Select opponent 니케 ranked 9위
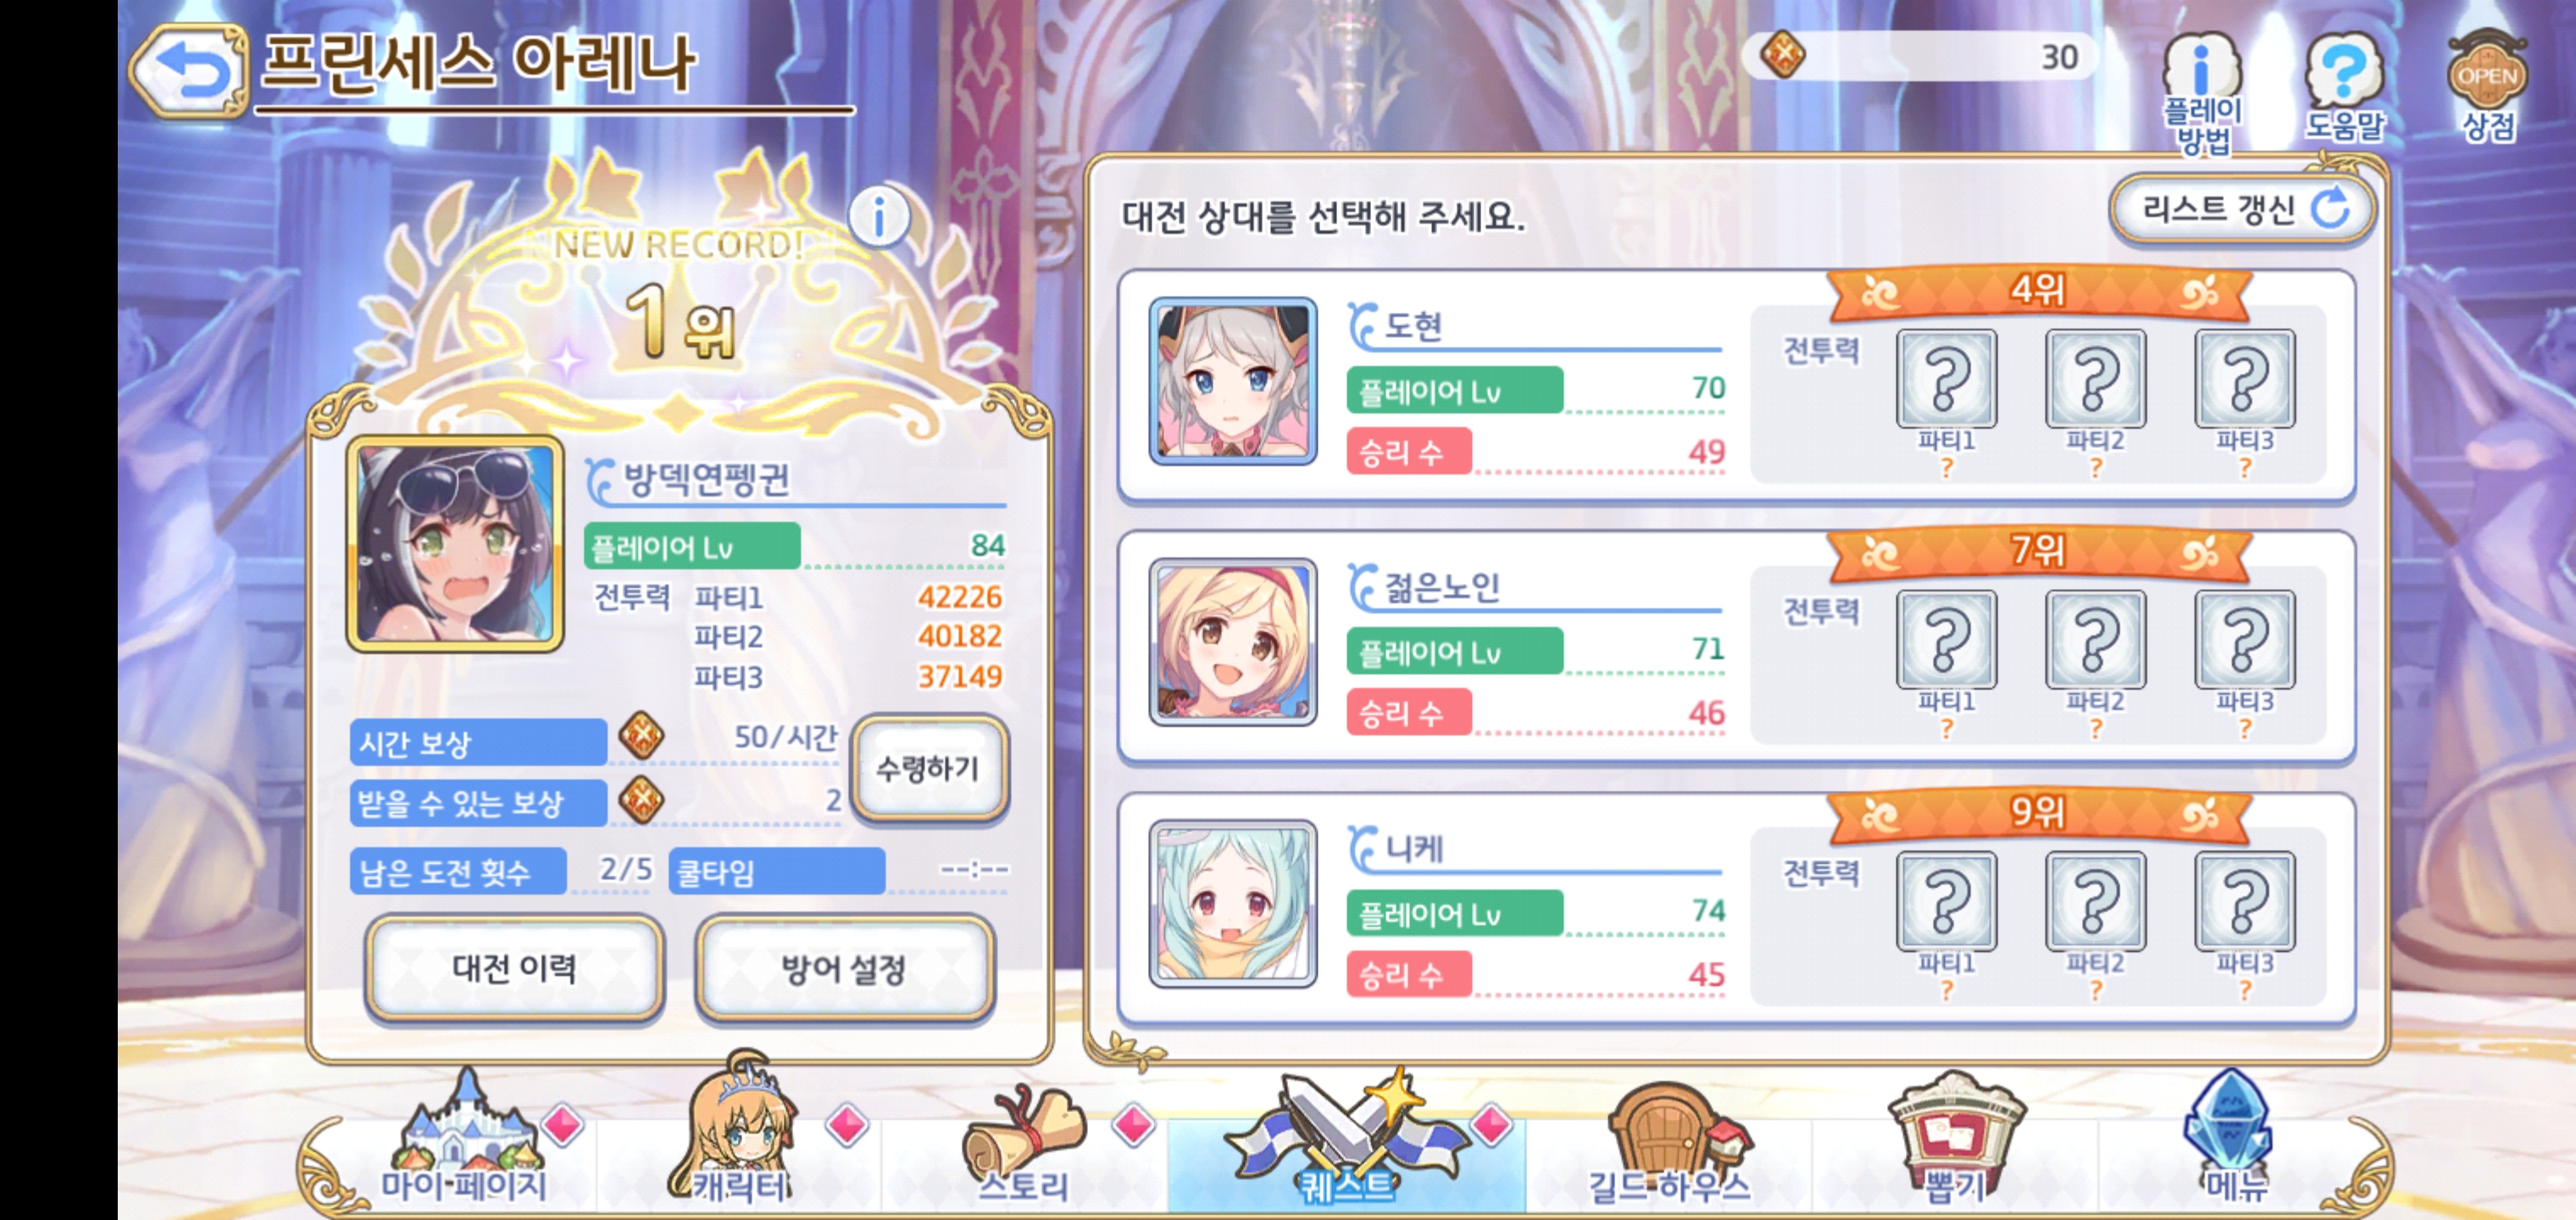 pyautogui.click(x=1736, y=908)
